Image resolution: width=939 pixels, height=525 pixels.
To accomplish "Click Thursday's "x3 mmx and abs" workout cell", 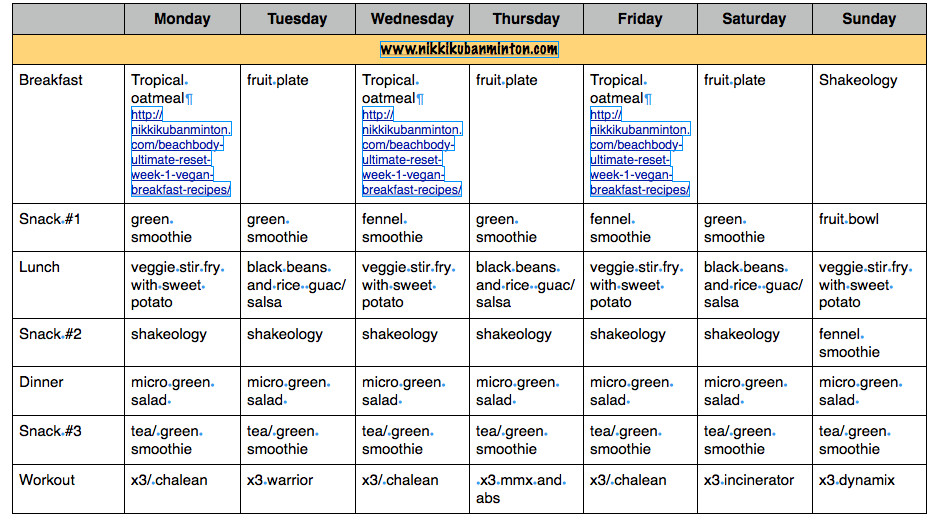I will (520, 489).
